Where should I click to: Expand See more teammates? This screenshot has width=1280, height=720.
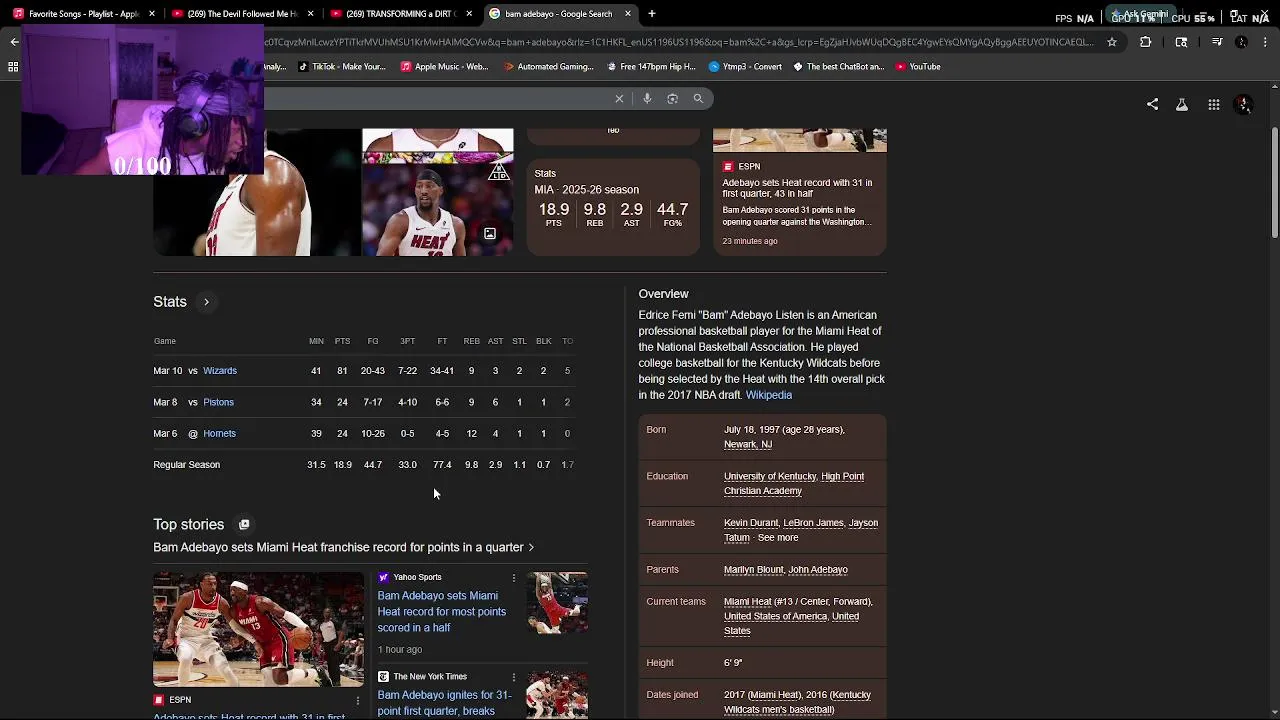(x=777, y=538)
